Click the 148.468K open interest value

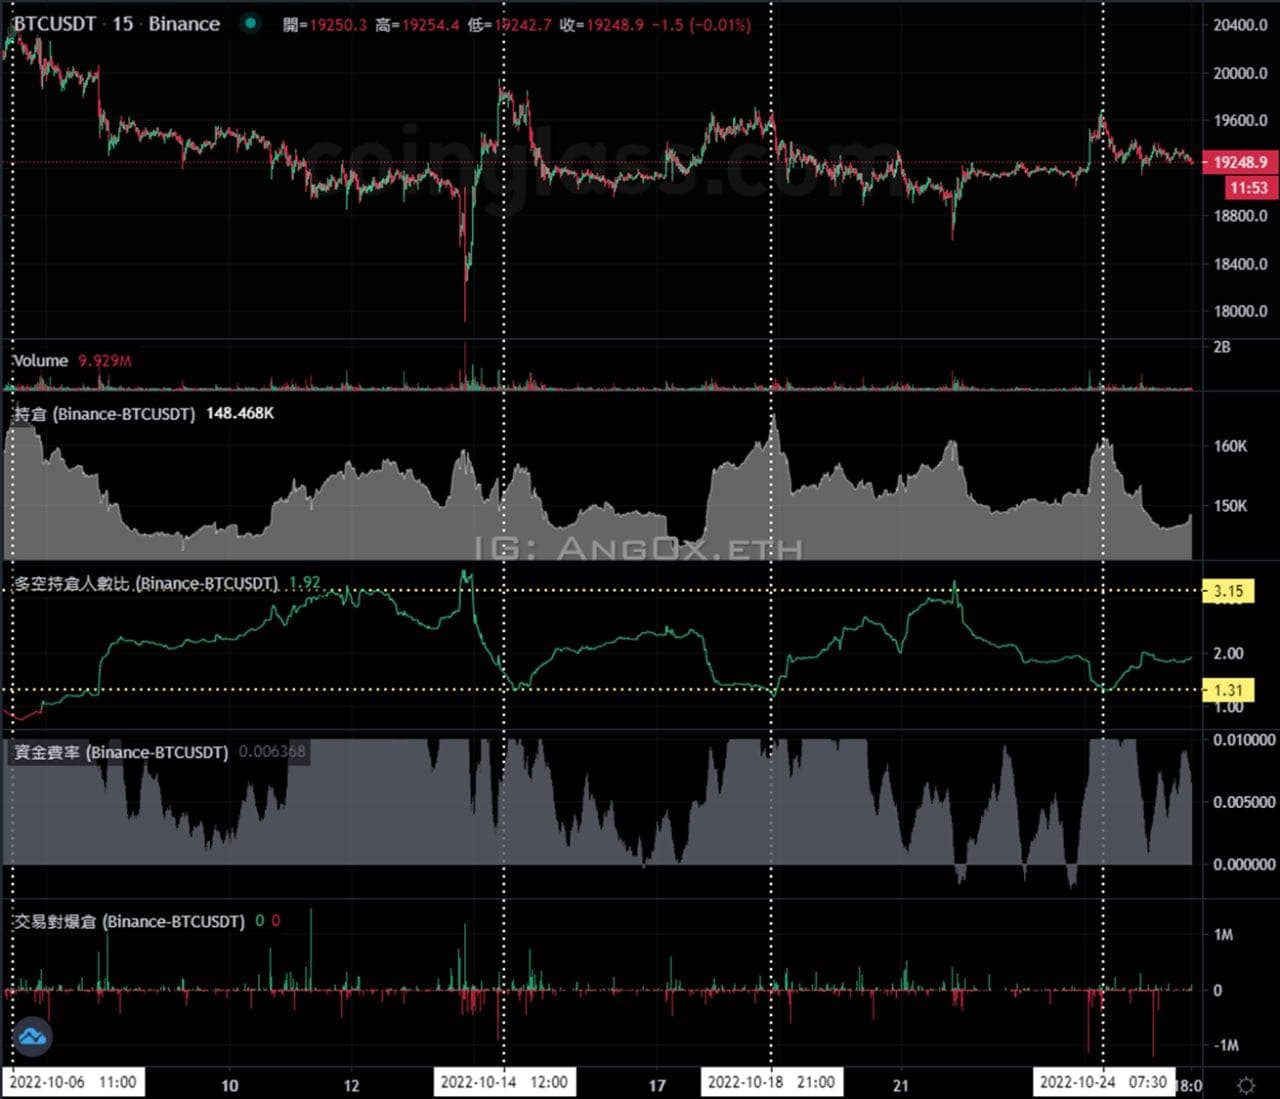(239, 413)
